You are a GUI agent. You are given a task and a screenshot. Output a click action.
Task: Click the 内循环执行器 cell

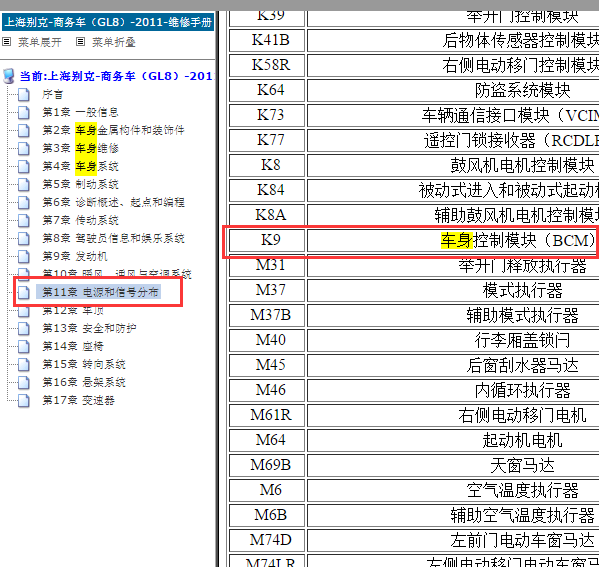(453, 390)
